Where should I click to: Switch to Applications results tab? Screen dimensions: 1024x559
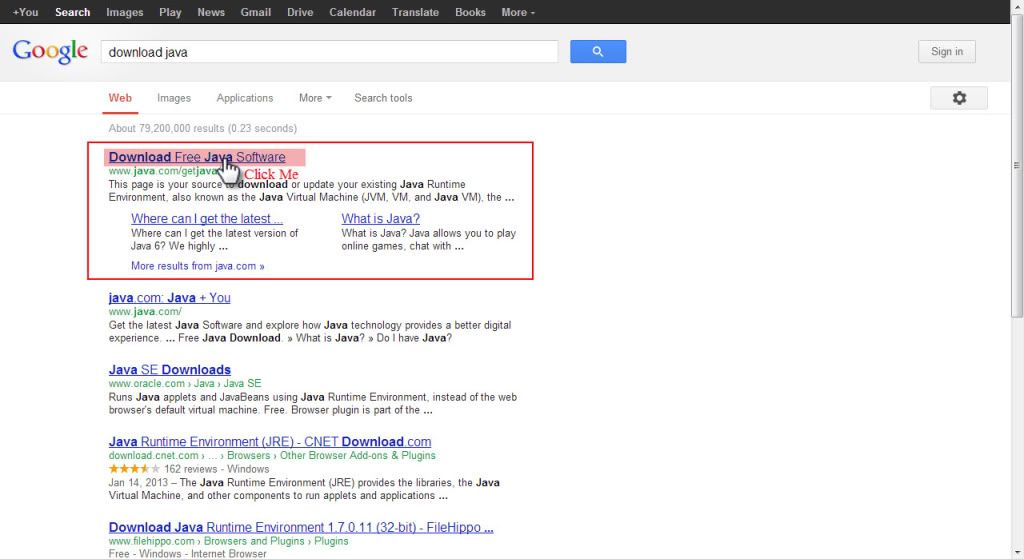[245, 98]
